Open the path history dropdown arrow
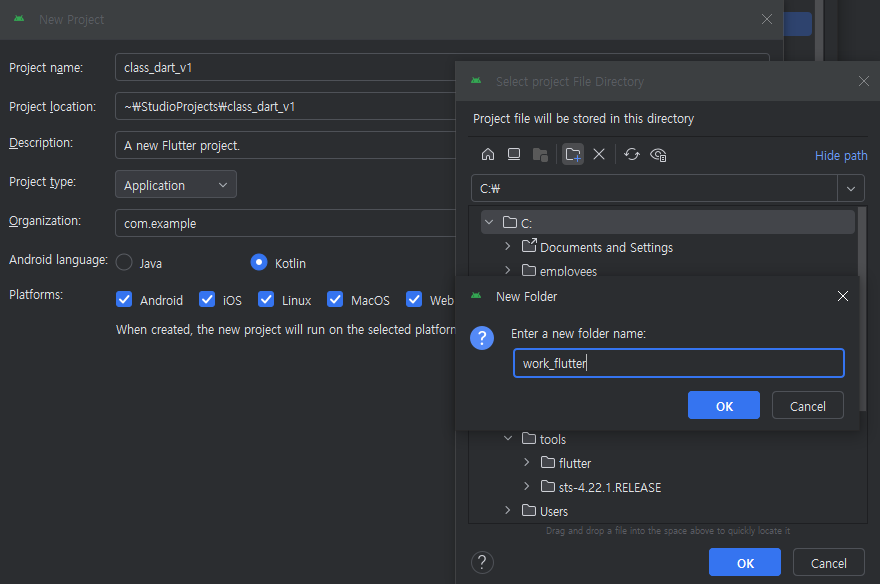880x584 pixels. [x=851, y=188]
